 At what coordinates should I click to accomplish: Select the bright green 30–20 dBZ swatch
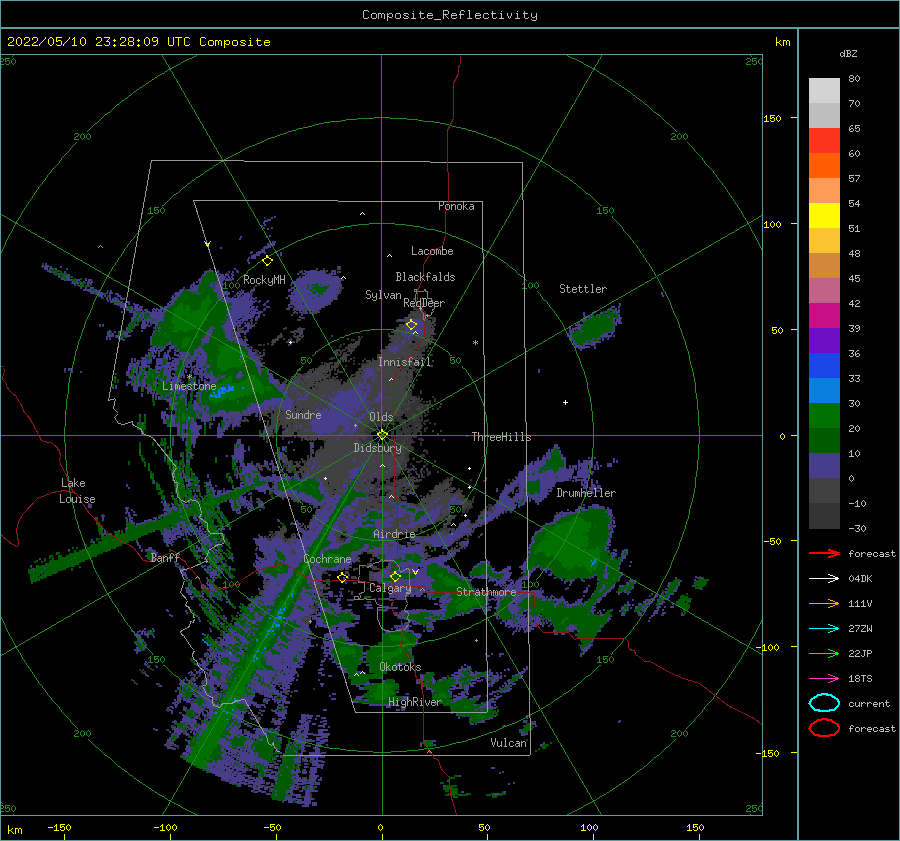[x=824, y=416]
